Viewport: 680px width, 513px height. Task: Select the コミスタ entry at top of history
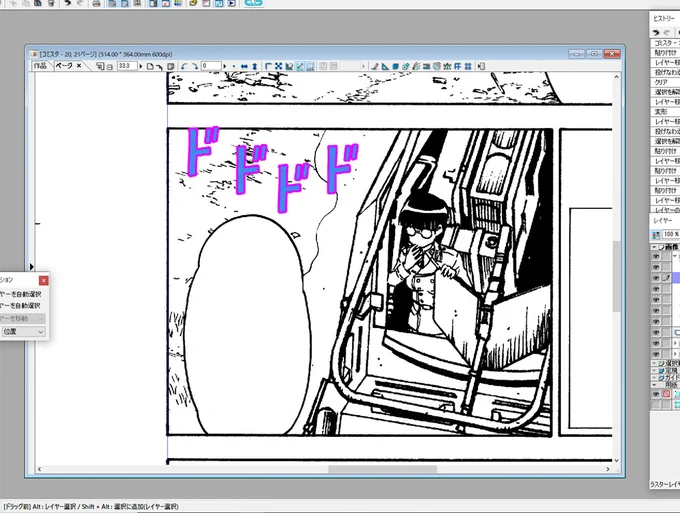[x=665, y=43]
